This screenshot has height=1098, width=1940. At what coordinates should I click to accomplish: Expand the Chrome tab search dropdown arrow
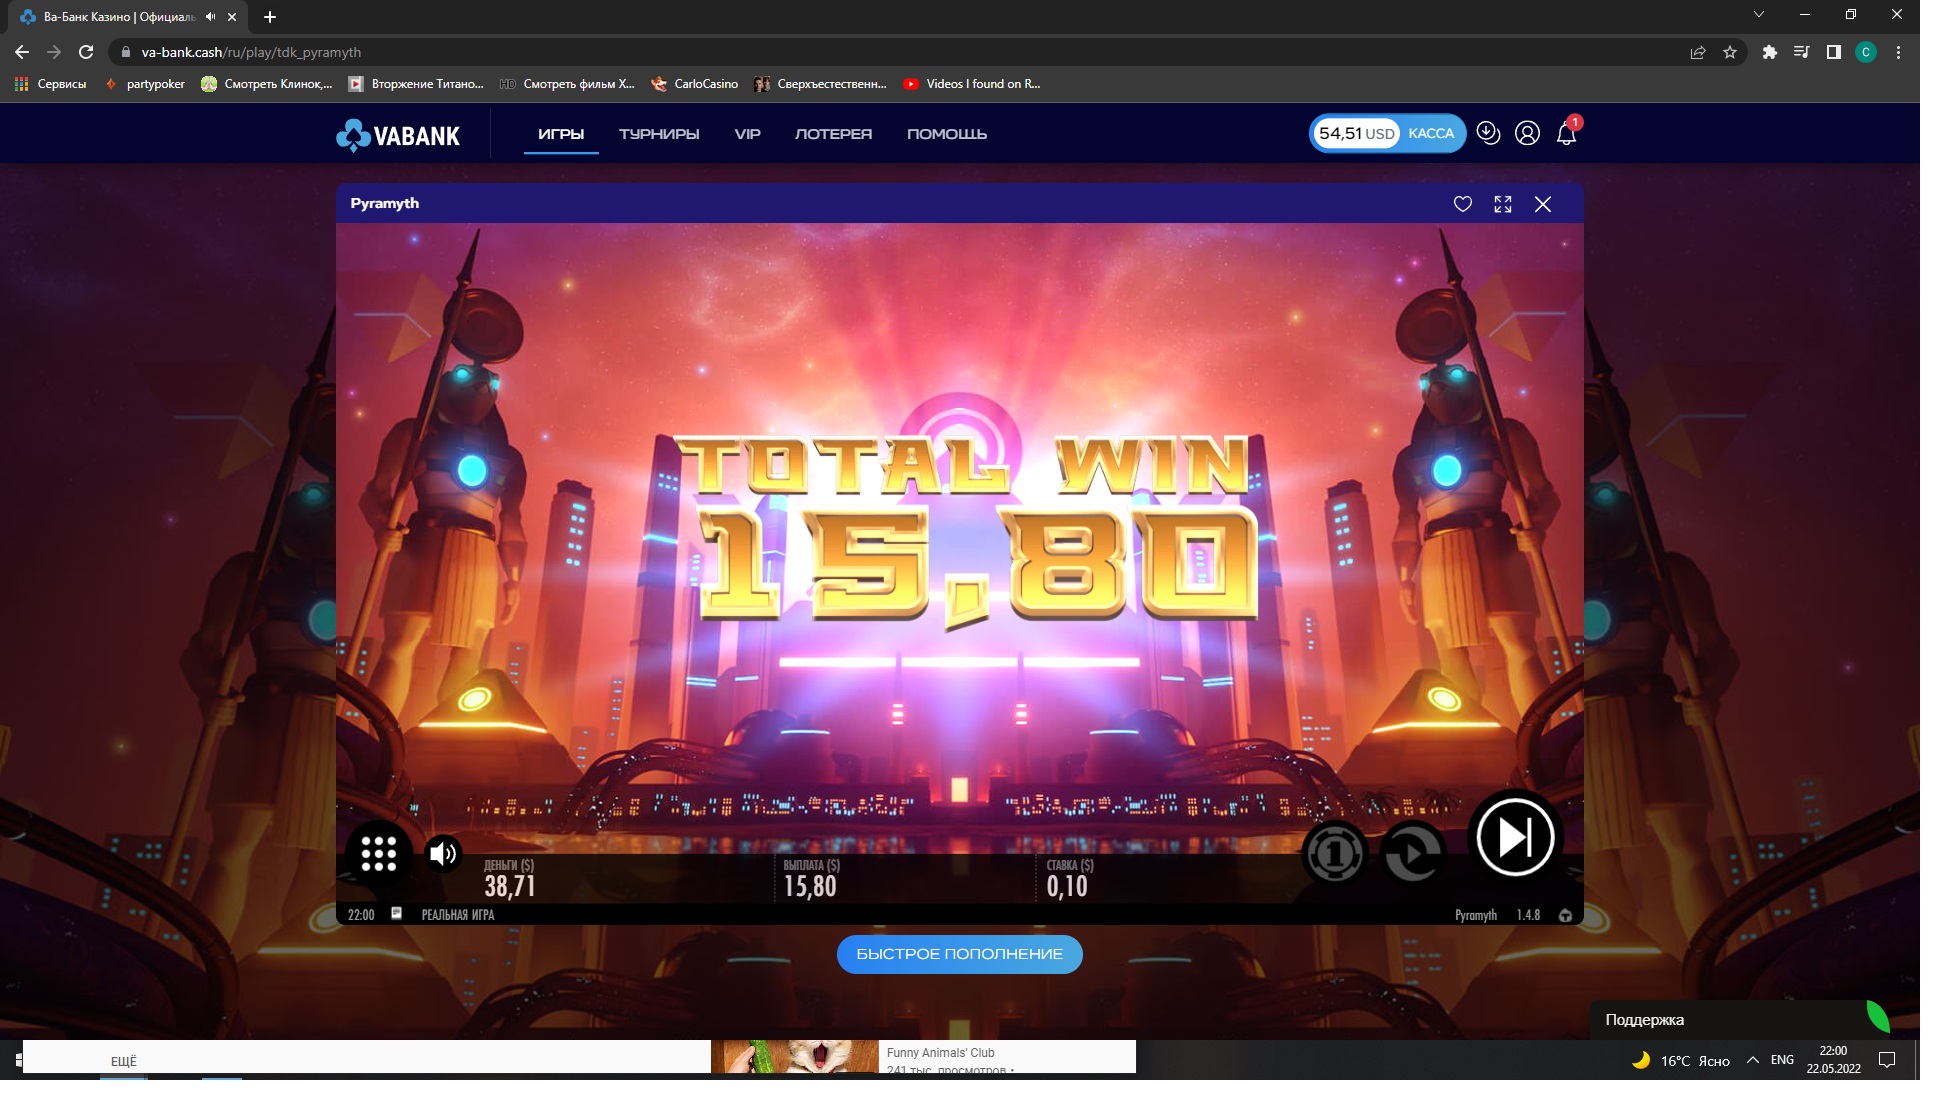1758,14
